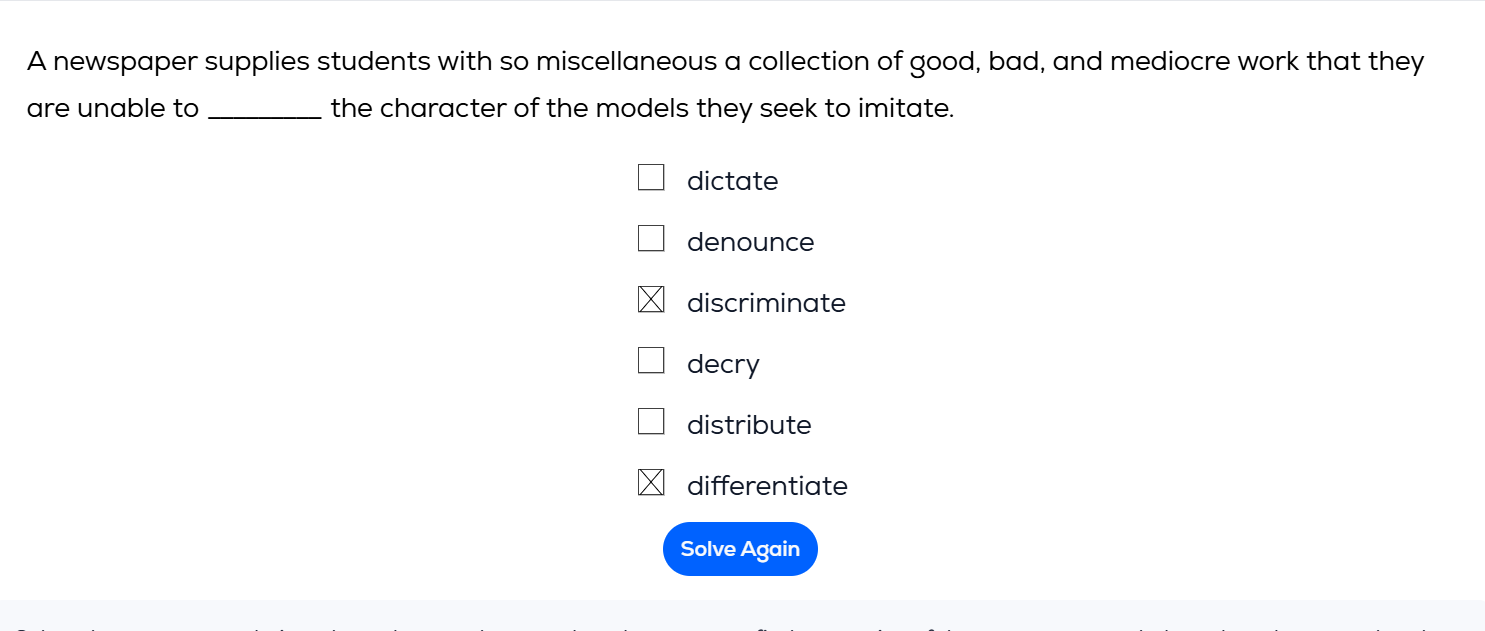Viewport: 1485px width, 631px height.
Task: Uncheck the 'discriminate' checkbox
Action: point(651,300)
